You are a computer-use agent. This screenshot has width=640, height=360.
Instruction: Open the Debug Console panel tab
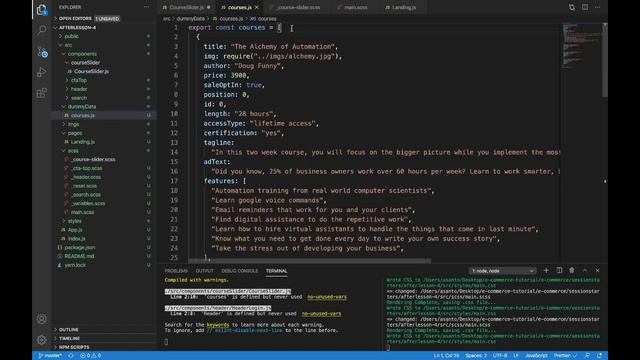(240, 271)
